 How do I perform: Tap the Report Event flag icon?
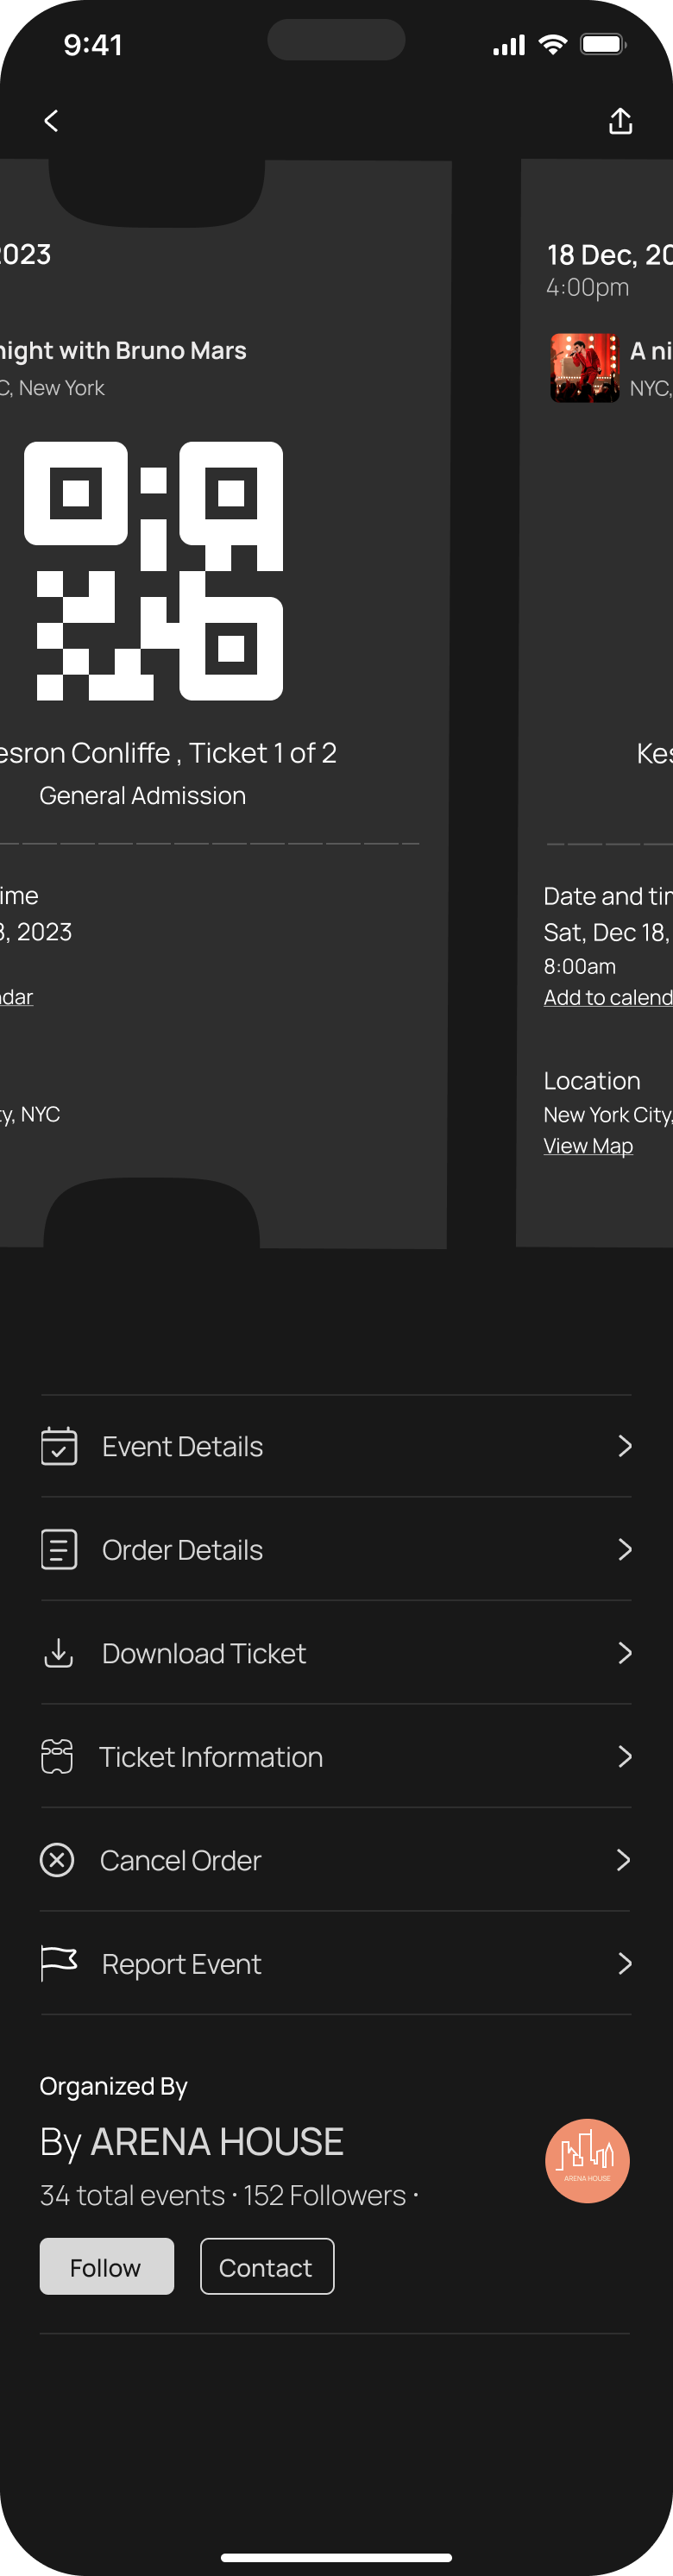tap(58, 1964)
